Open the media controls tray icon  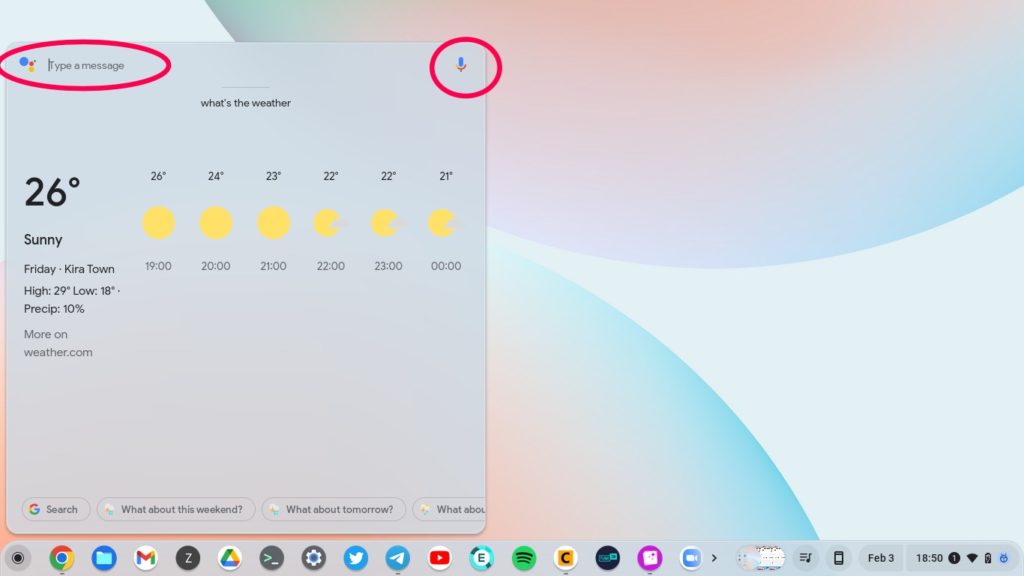pyautogui.click(x=806, y=558)
